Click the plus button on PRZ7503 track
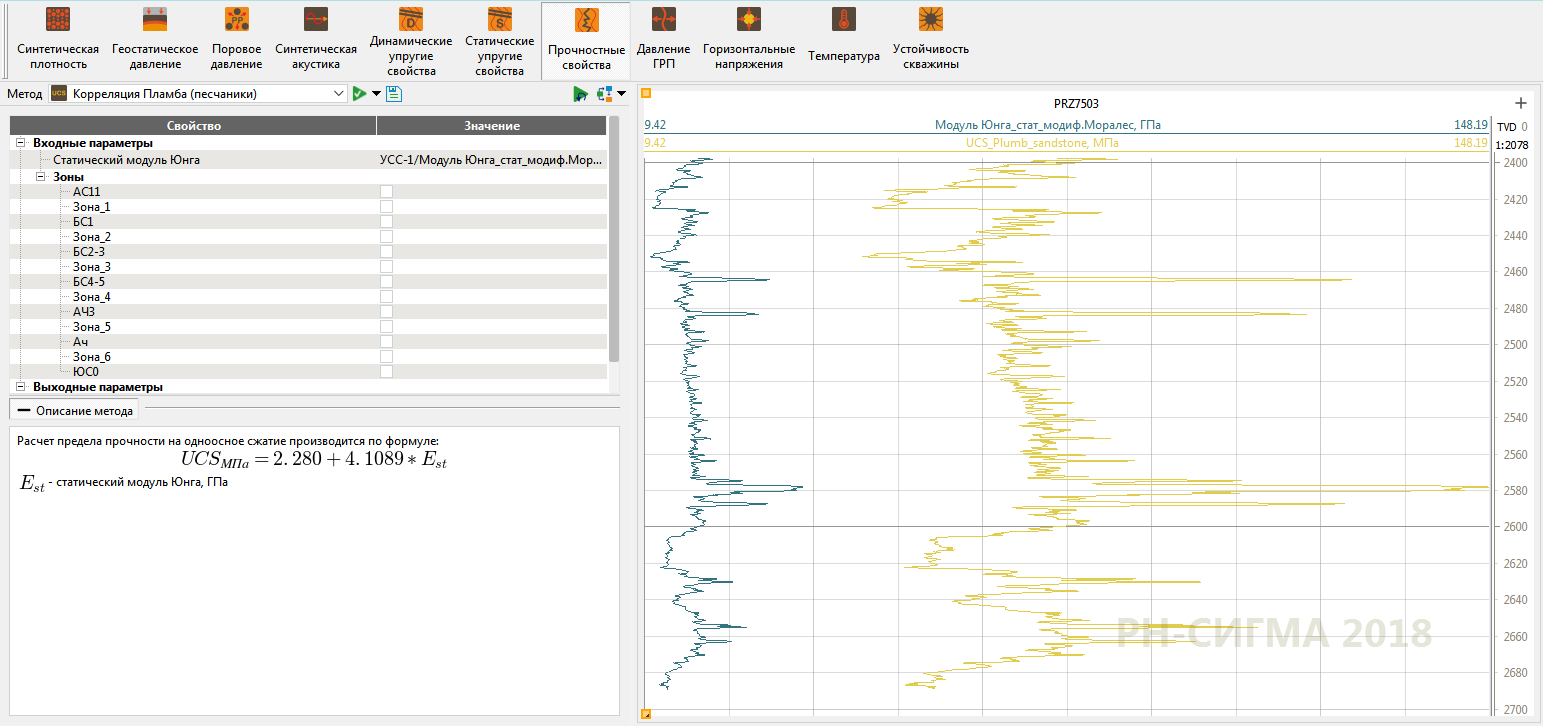 point(1521,103)
